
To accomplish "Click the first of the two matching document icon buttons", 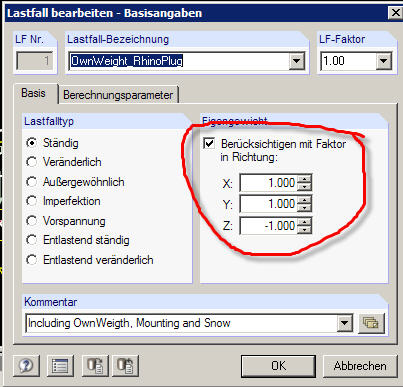I will pyautogui.click(x=95, y=366).
